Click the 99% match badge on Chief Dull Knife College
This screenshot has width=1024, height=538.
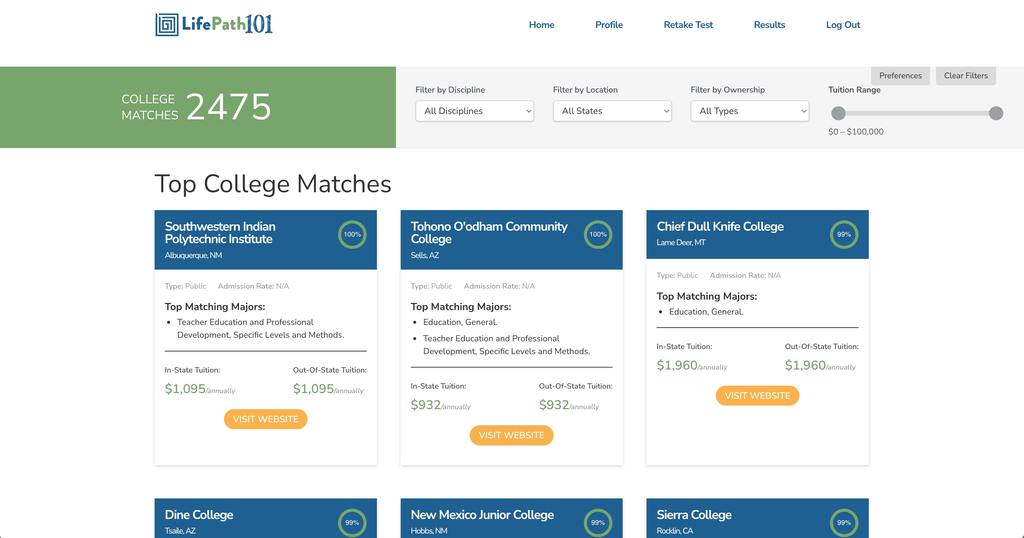pyautogui.click(x=844, y=234)
